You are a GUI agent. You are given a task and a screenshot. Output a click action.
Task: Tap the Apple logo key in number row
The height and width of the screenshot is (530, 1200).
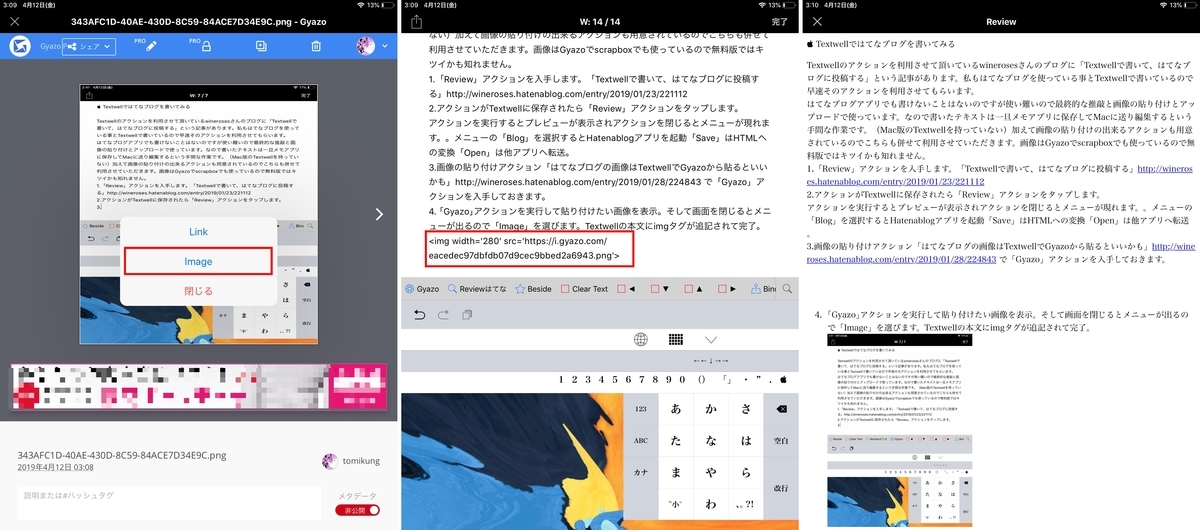click(785, 380)
